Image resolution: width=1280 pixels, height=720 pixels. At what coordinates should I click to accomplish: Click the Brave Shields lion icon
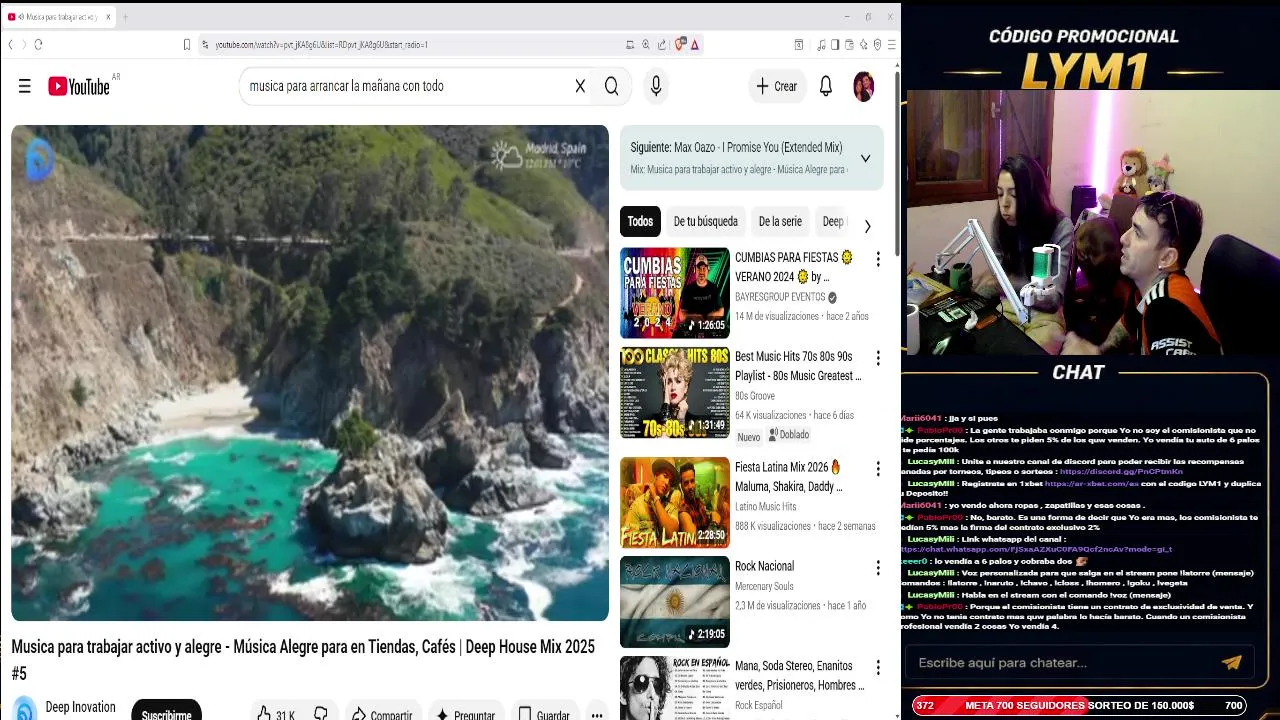[x=680, y=44]
